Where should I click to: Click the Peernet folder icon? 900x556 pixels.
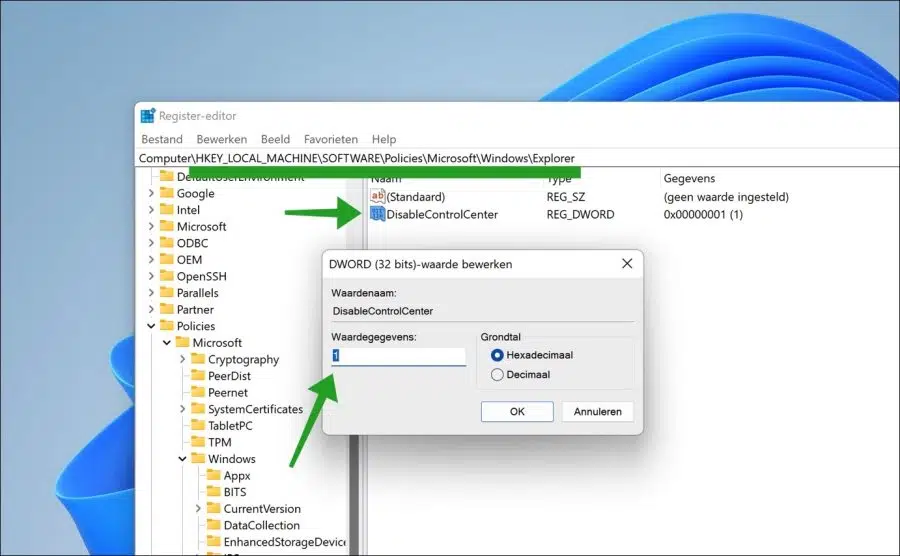pyautogui.click(x=198, y=392)
